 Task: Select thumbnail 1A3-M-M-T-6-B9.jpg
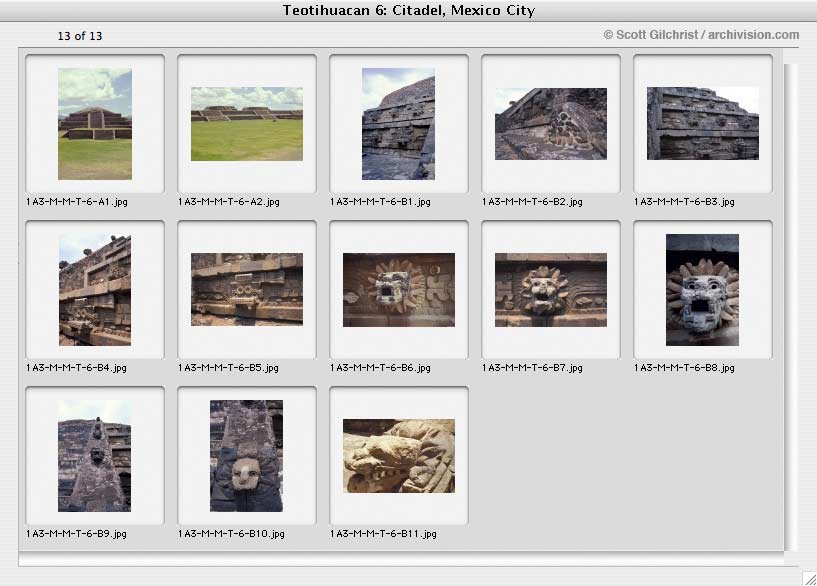coord(94,456)
